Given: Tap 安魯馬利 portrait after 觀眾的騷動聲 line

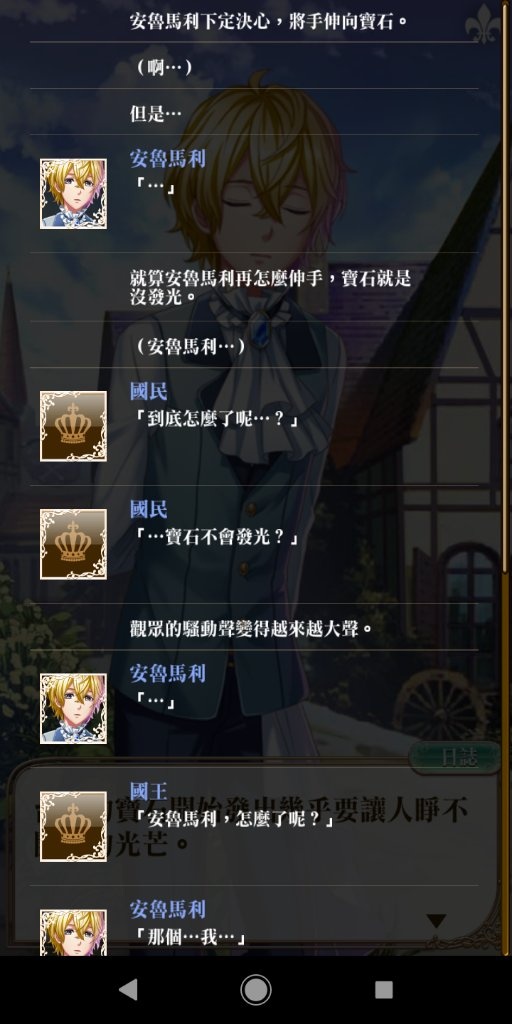Looking at the screenshot, I should coord(73,708).
